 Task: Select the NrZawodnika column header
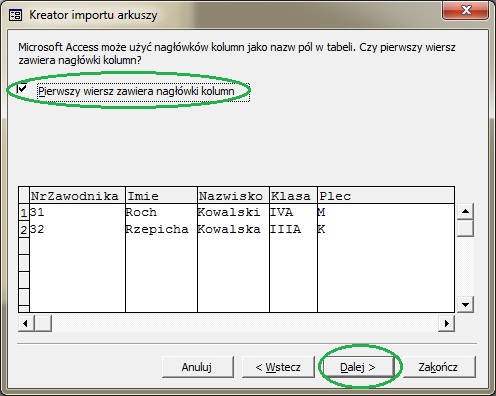(77, 196)
